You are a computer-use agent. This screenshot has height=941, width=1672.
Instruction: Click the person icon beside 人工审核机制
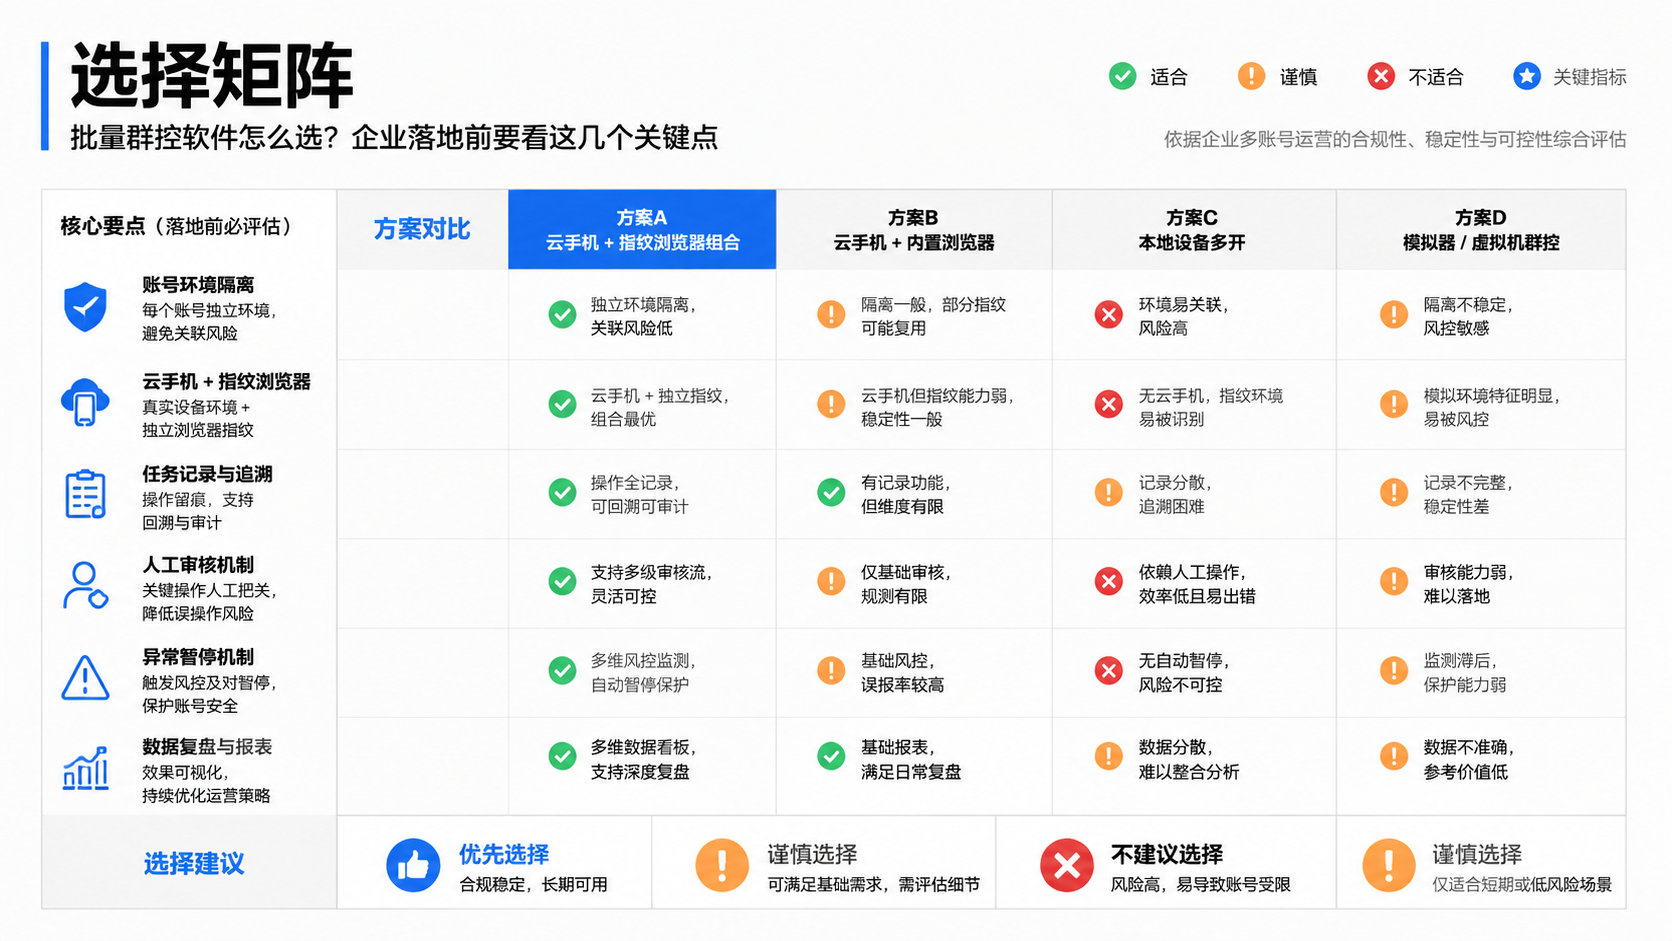[85, 585]
